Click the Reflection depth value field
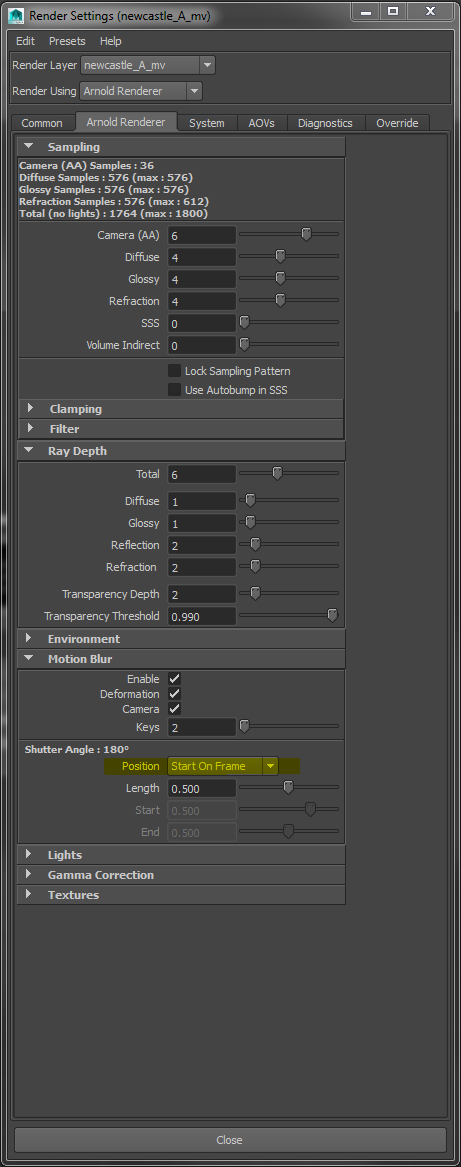 [x=202, y=546]
